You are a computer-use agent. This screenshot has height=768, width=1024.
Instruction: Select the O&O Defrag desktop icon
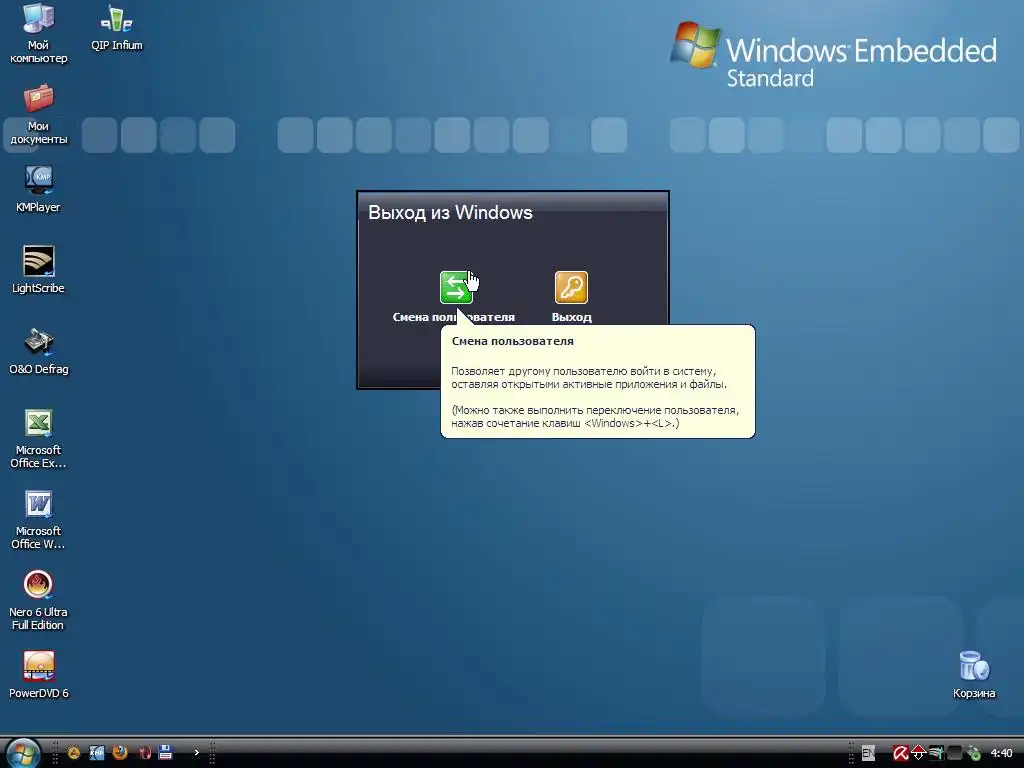pyautogui.click(x=39, y=351)
